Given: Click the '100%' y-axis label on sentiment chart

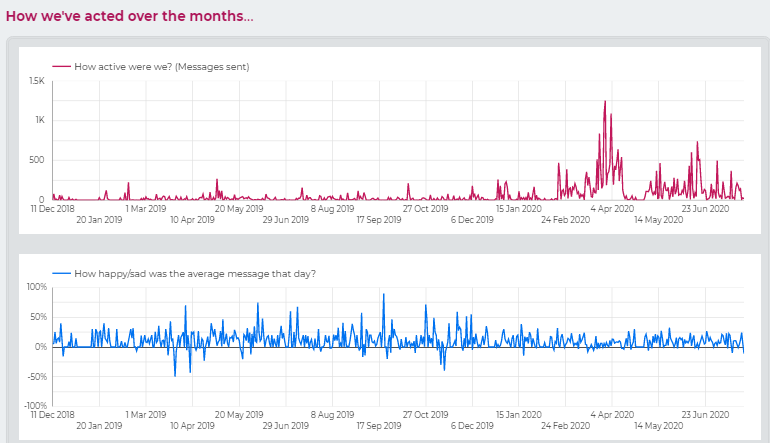Looking at the screenshot, I should 36,287.
